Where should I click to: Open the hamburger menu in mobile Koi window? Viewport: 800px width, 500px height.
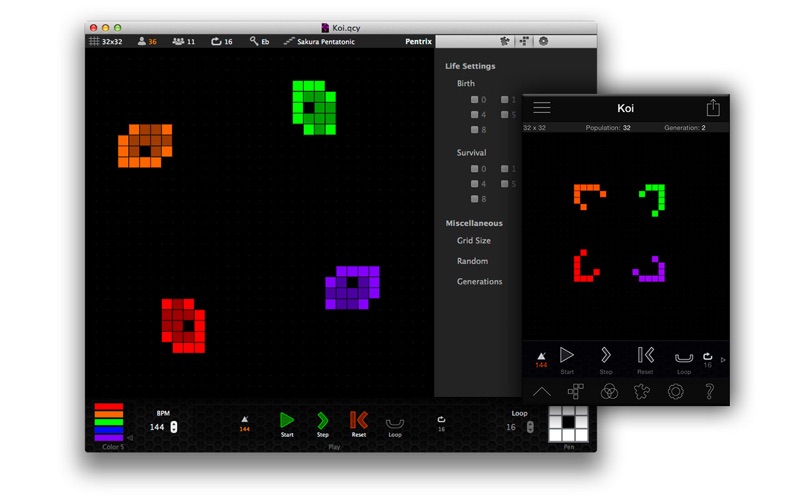(542, 108)
